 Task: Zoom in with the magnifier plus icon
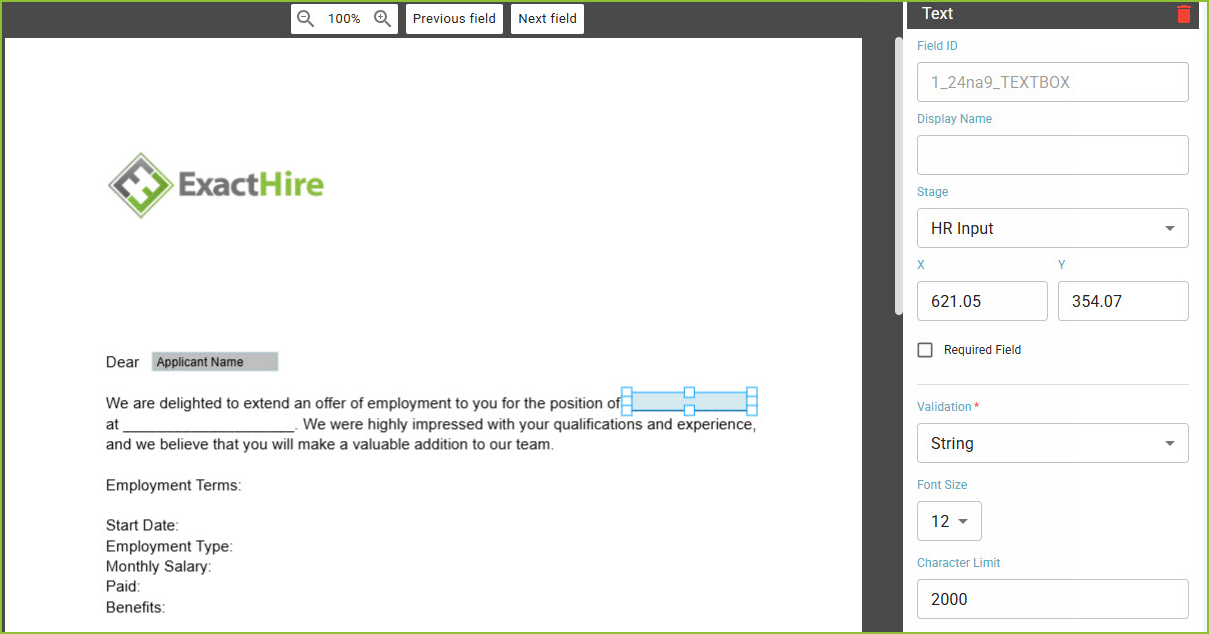click(382, 18)
